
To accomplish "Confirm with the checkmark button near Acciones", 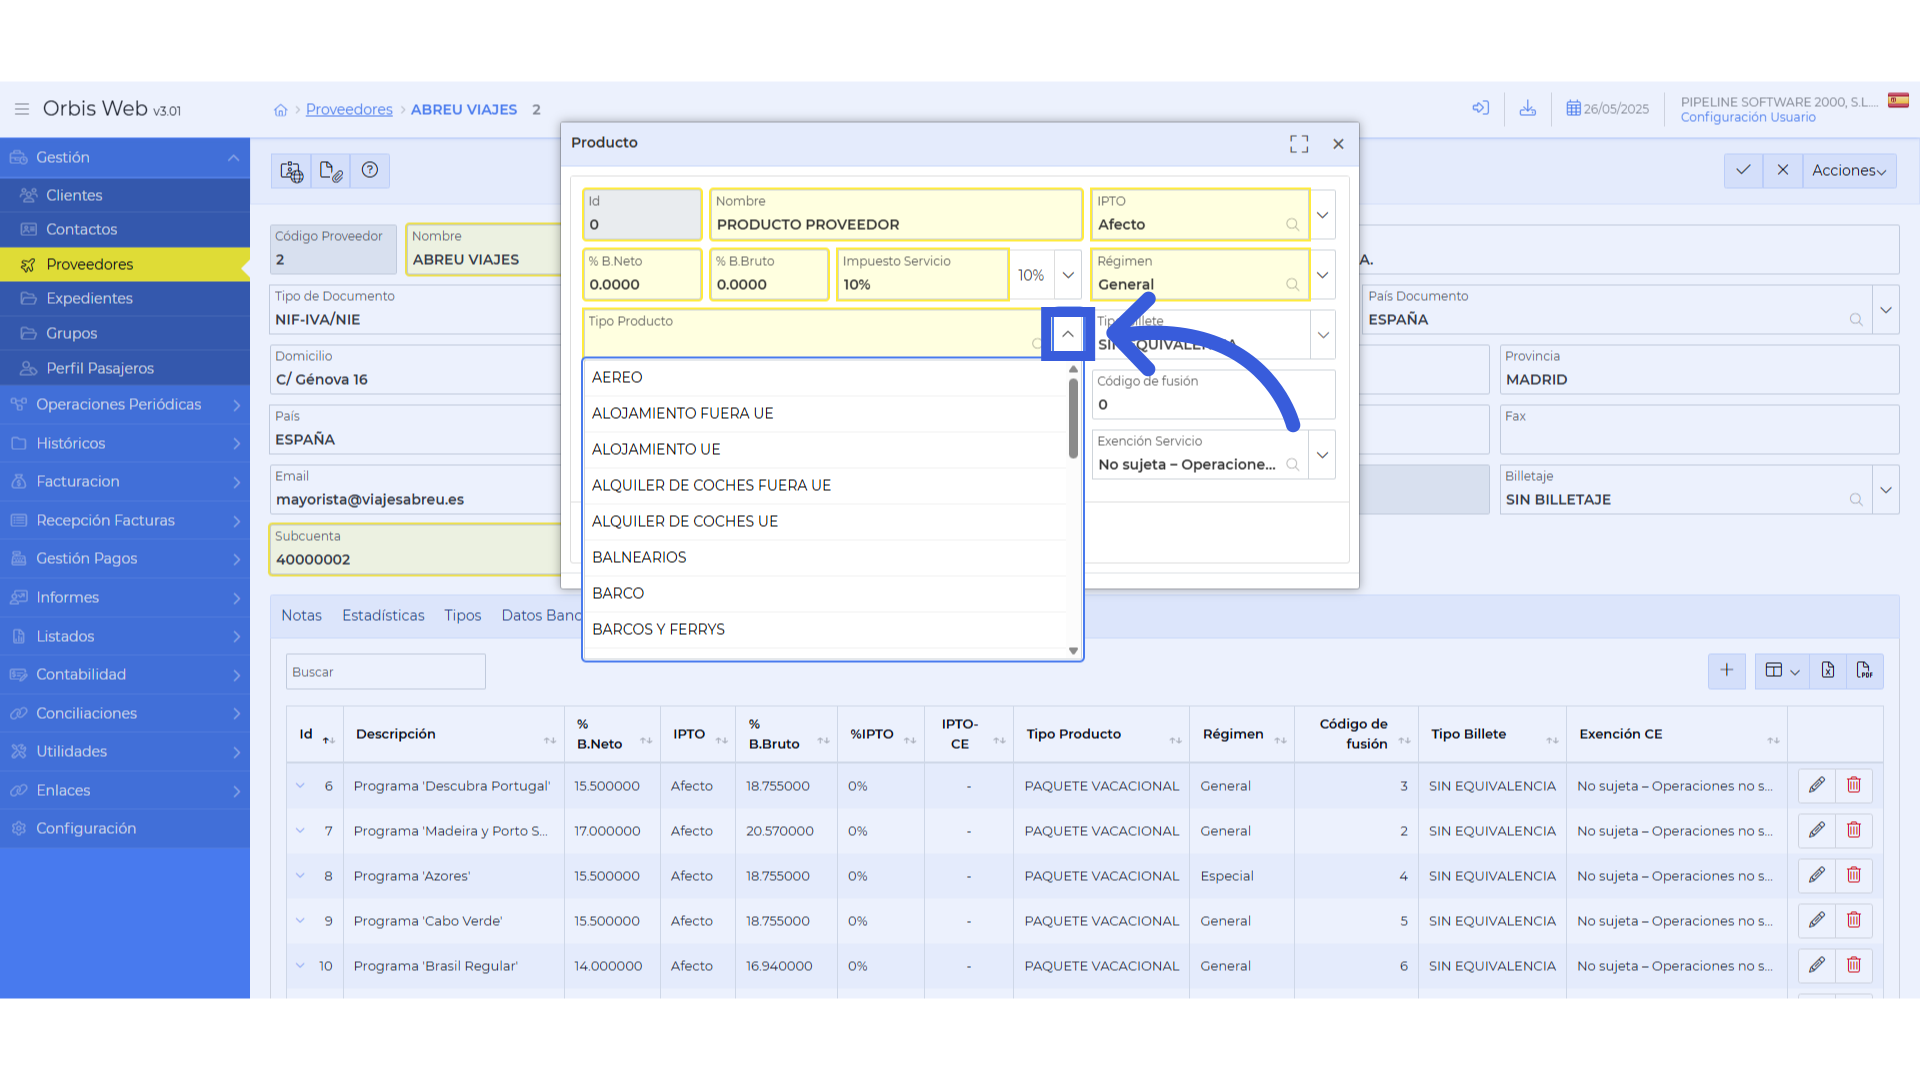I will (1743, 170).
